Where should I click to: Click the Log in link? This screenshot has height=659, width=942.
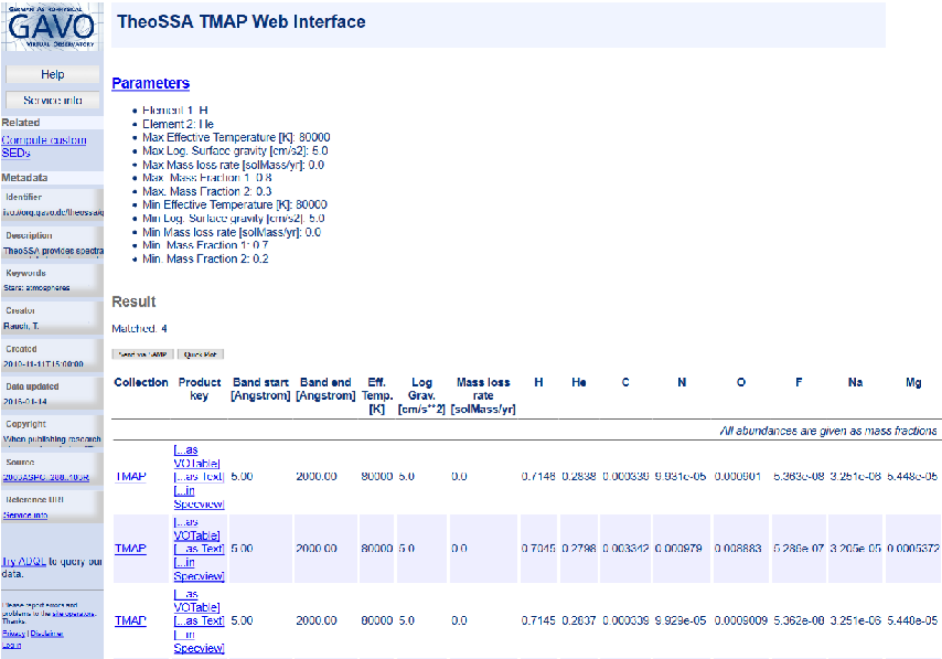11,644
